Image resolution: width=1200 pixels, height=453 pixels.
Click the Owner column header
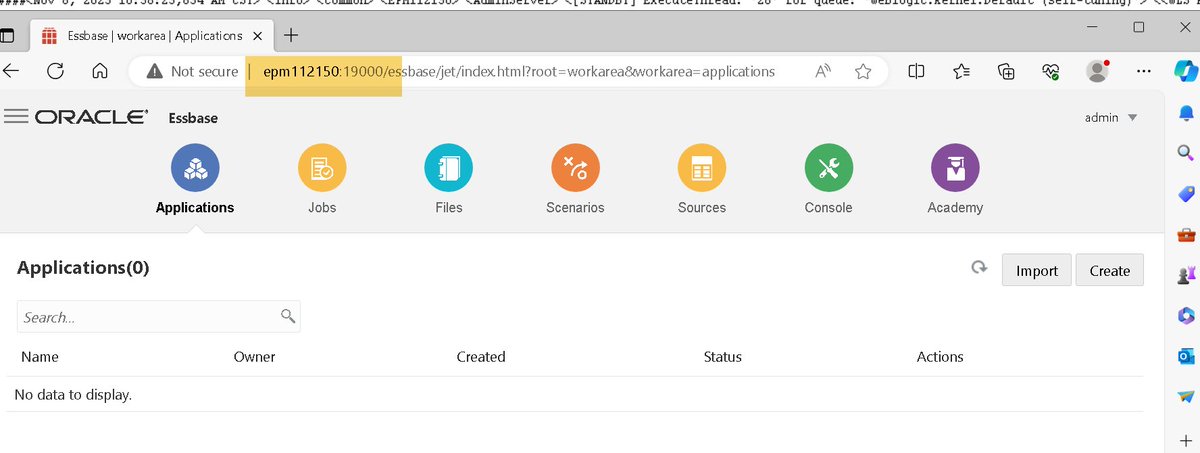point(254,356)
